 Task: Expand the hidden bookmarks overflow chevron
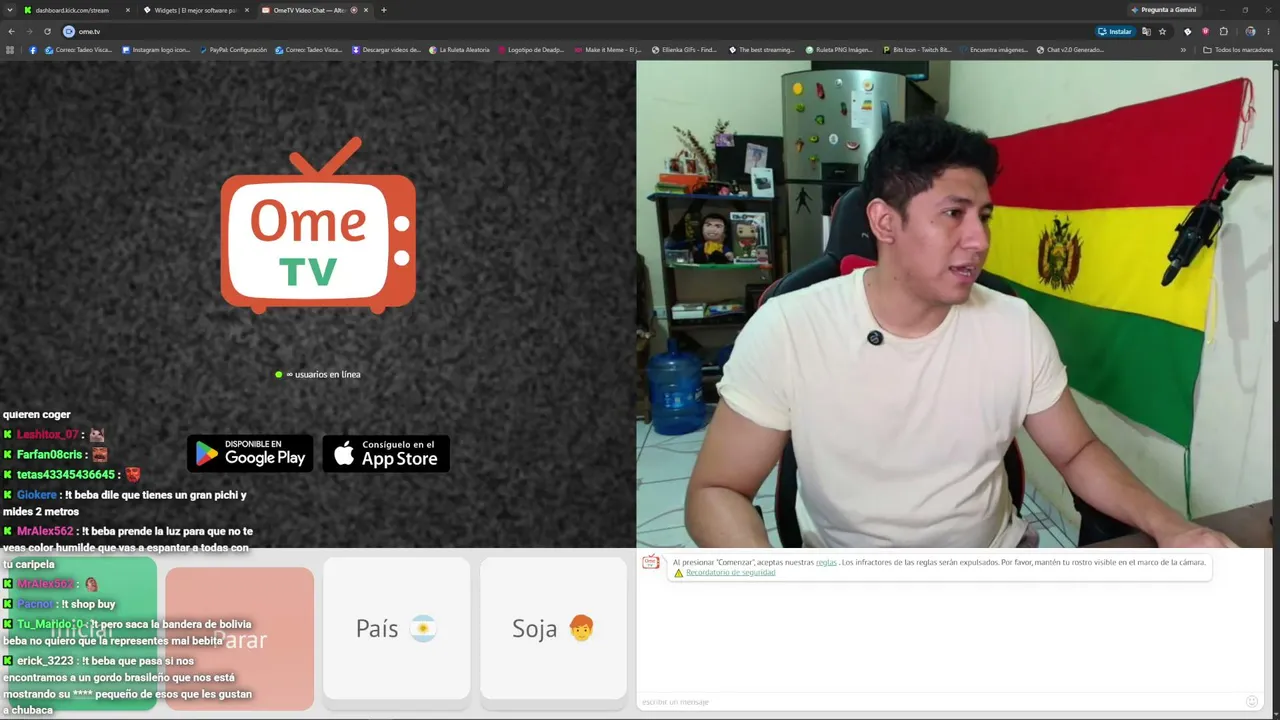coord(1183,50)
